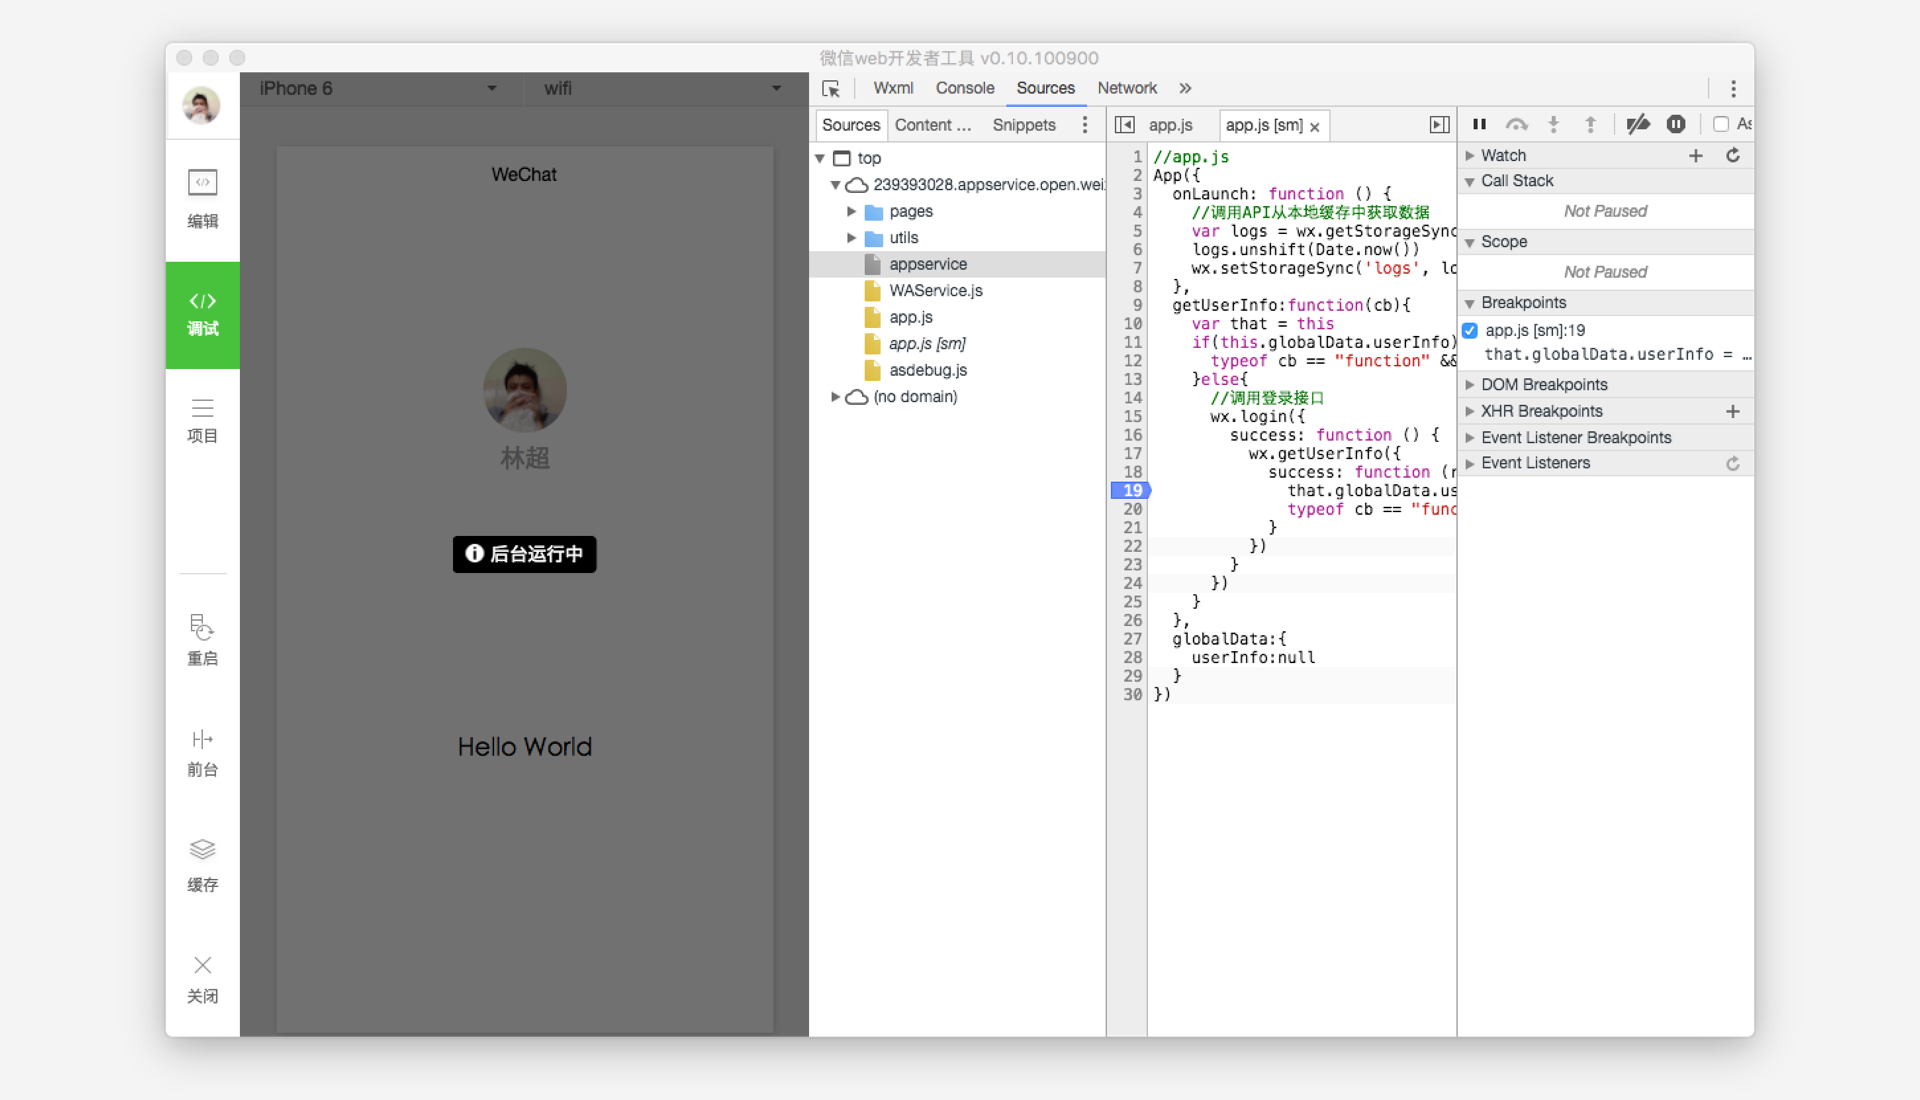Toggle pause on exceptions button
This screenshot has height=1100, width=1920.
[x=1676, y=124]
